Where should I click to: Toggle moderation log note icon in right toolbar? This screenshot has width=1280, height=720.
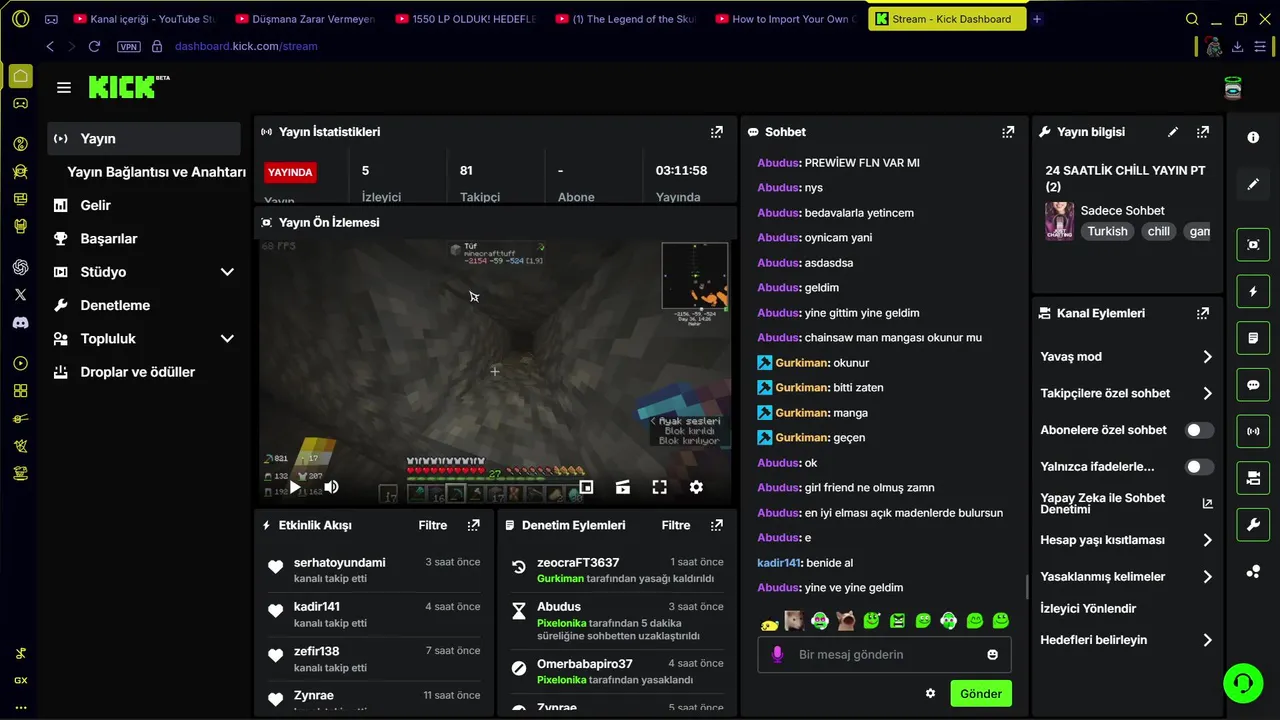(x=1253, y=338)
